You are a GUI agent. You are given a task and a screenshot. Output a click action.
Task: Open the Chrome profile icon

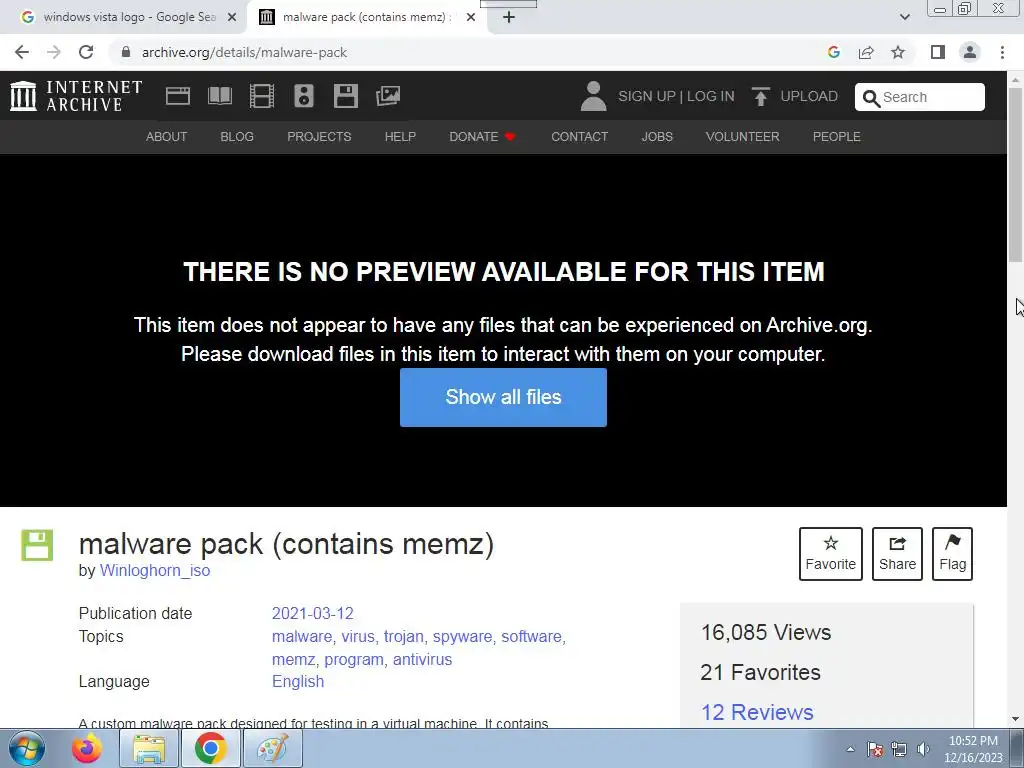970,52
